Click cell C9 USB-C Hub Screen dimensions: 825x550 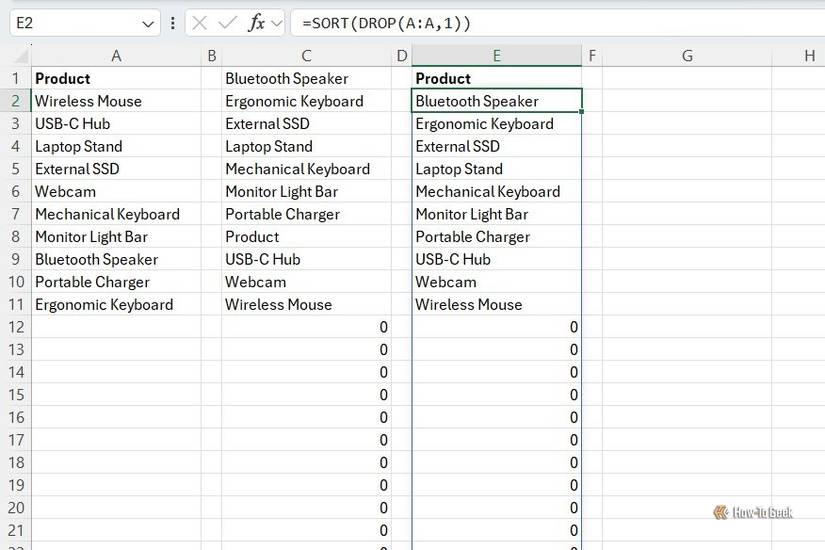click(x=306, y=259)
